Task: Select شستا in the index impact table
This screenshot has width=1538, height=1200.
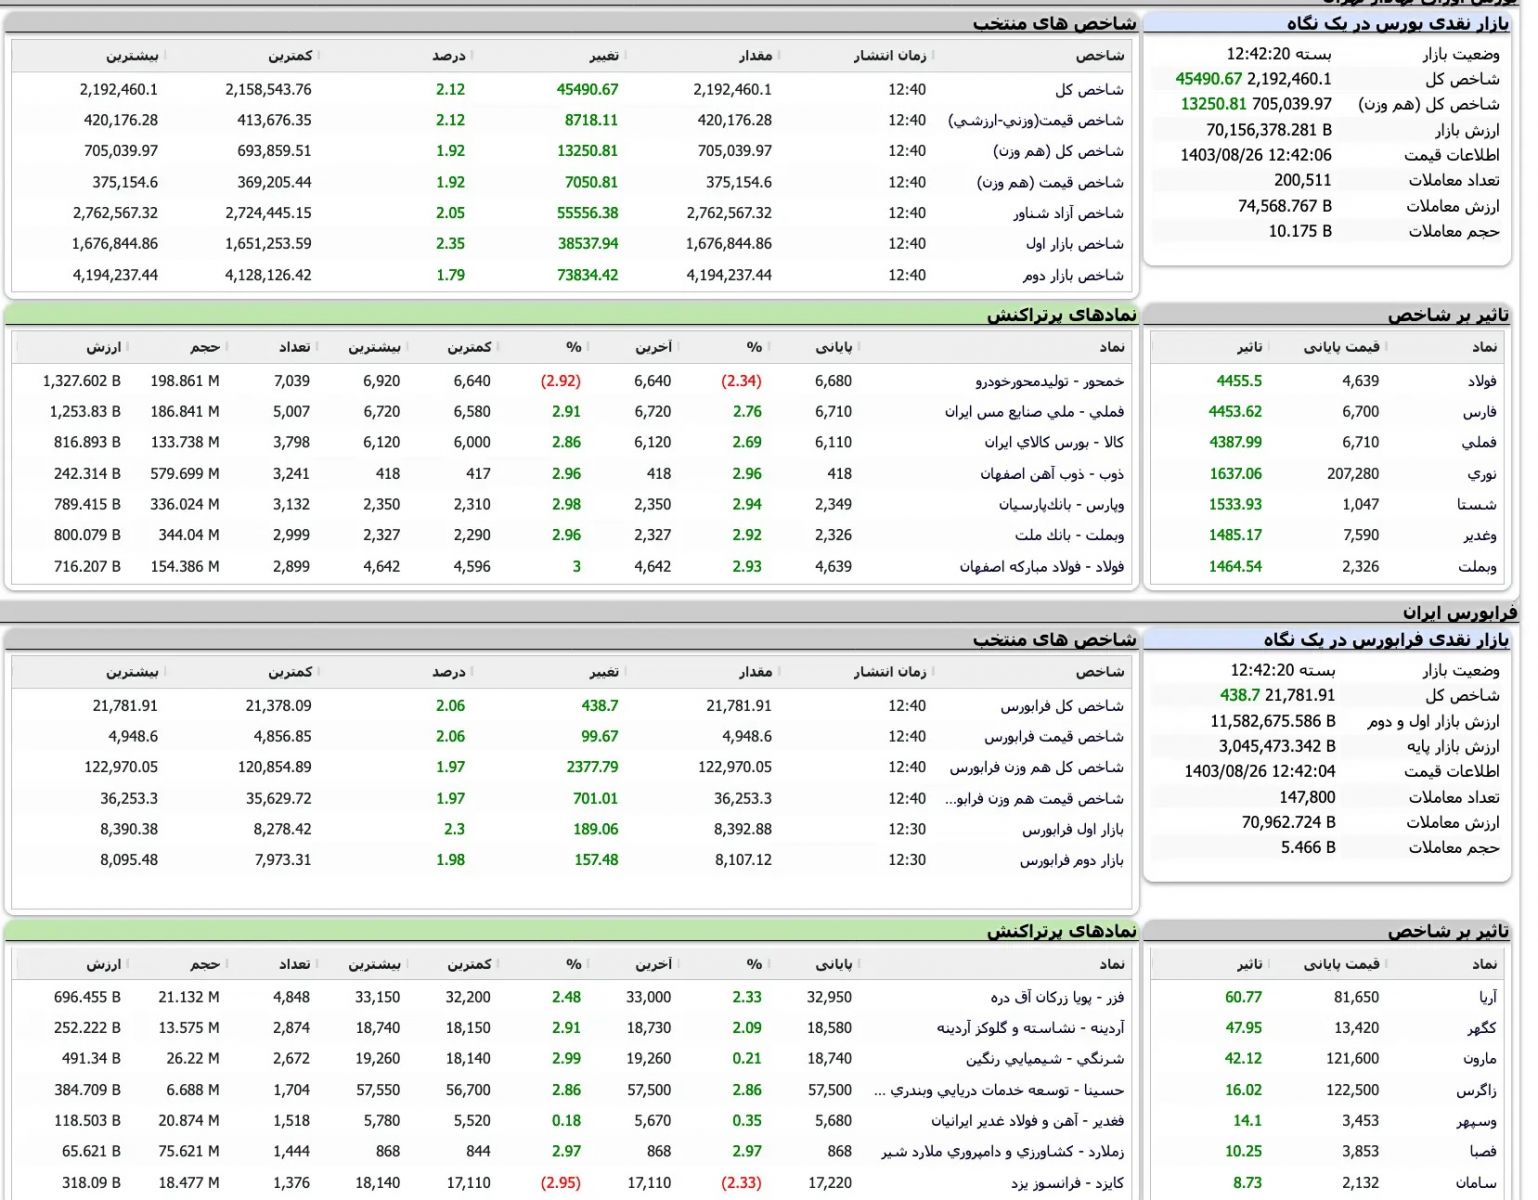Action: pos(1477,505)
